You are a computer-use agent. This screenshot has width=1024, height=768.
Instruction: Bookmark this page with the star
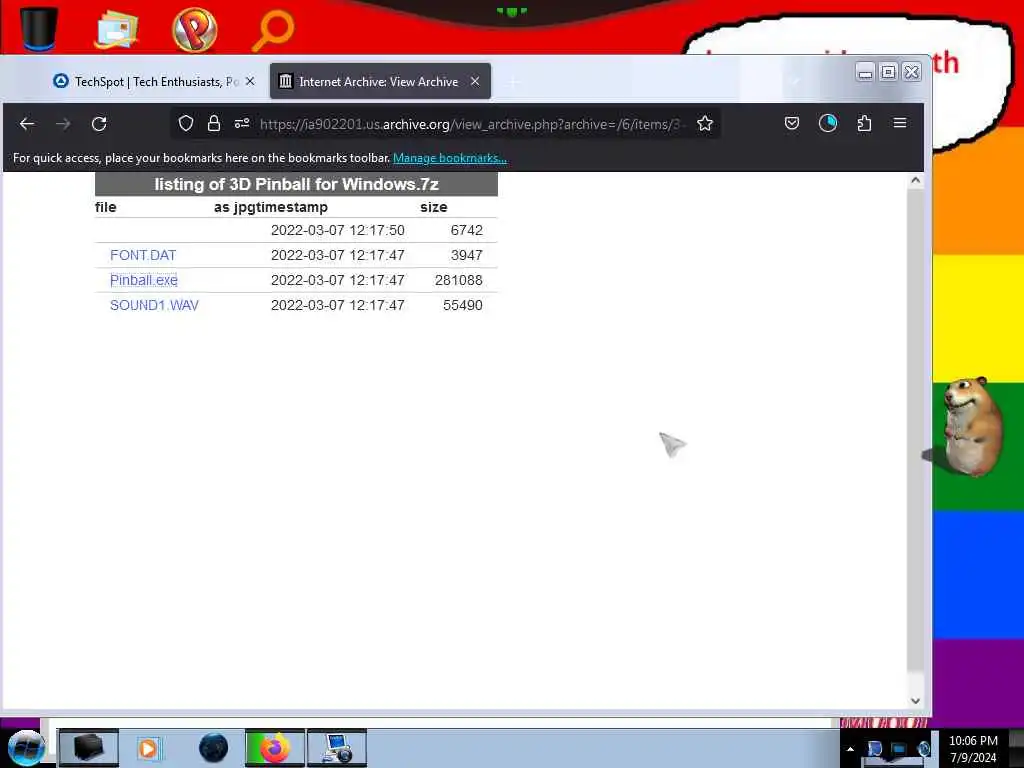(705, 123)
